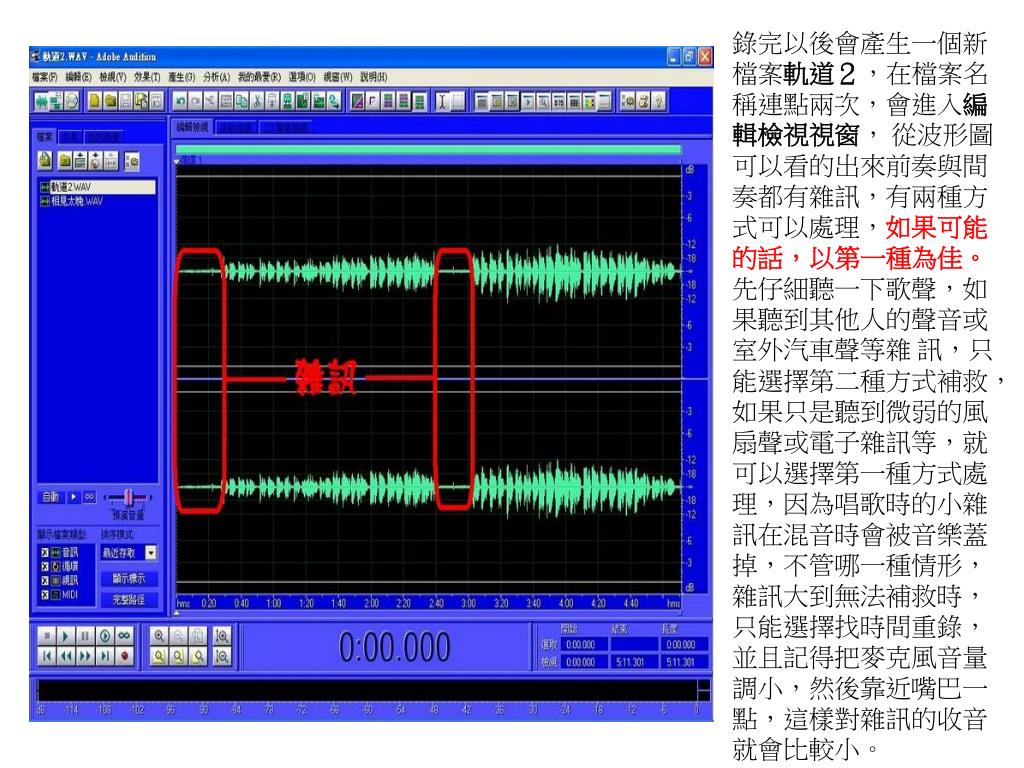Click the Fast Forward transport button

click(x=85, y=656)
